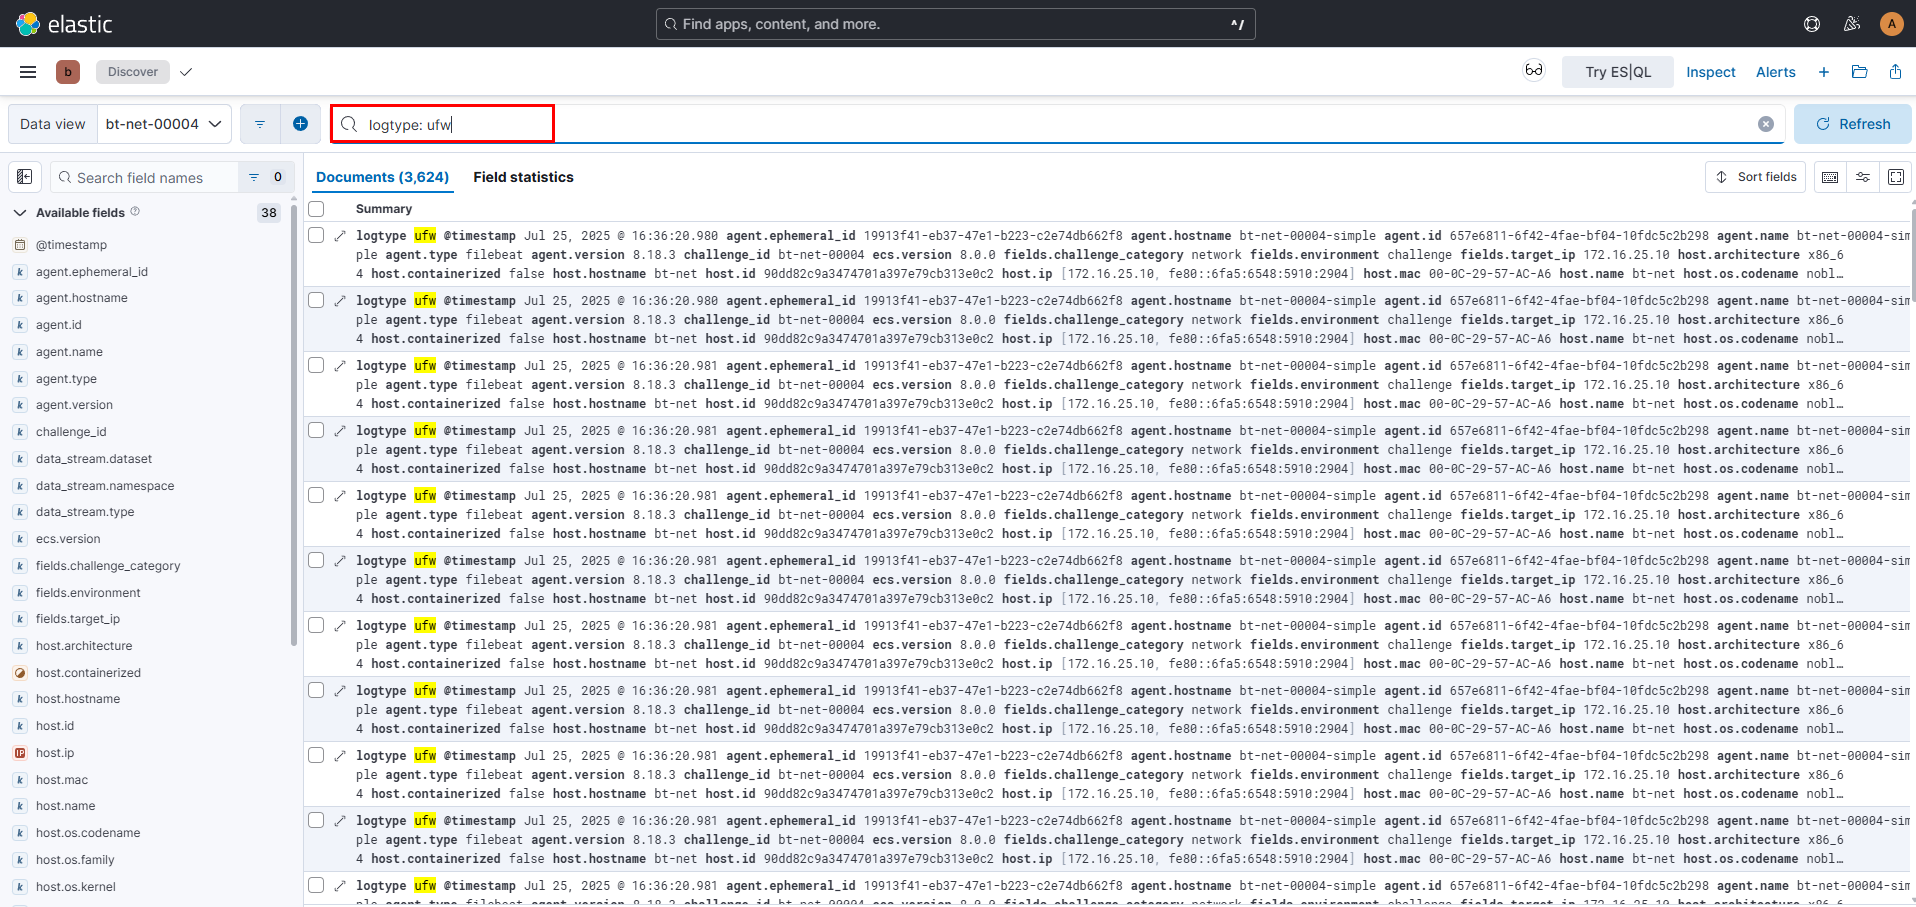Viewport: 1916px width, 907px height.
Task: Open the user avatar menu
Action: click(1891, 24)
